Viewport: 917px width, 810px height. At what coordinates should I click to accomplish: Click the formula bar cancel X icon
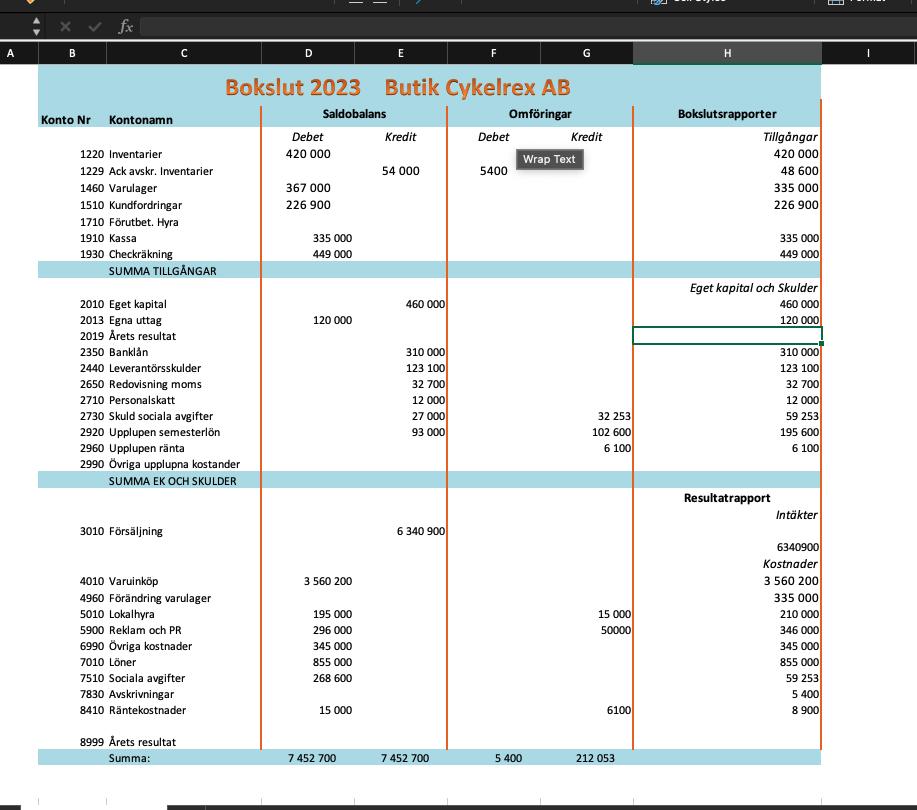click(65, 27)
